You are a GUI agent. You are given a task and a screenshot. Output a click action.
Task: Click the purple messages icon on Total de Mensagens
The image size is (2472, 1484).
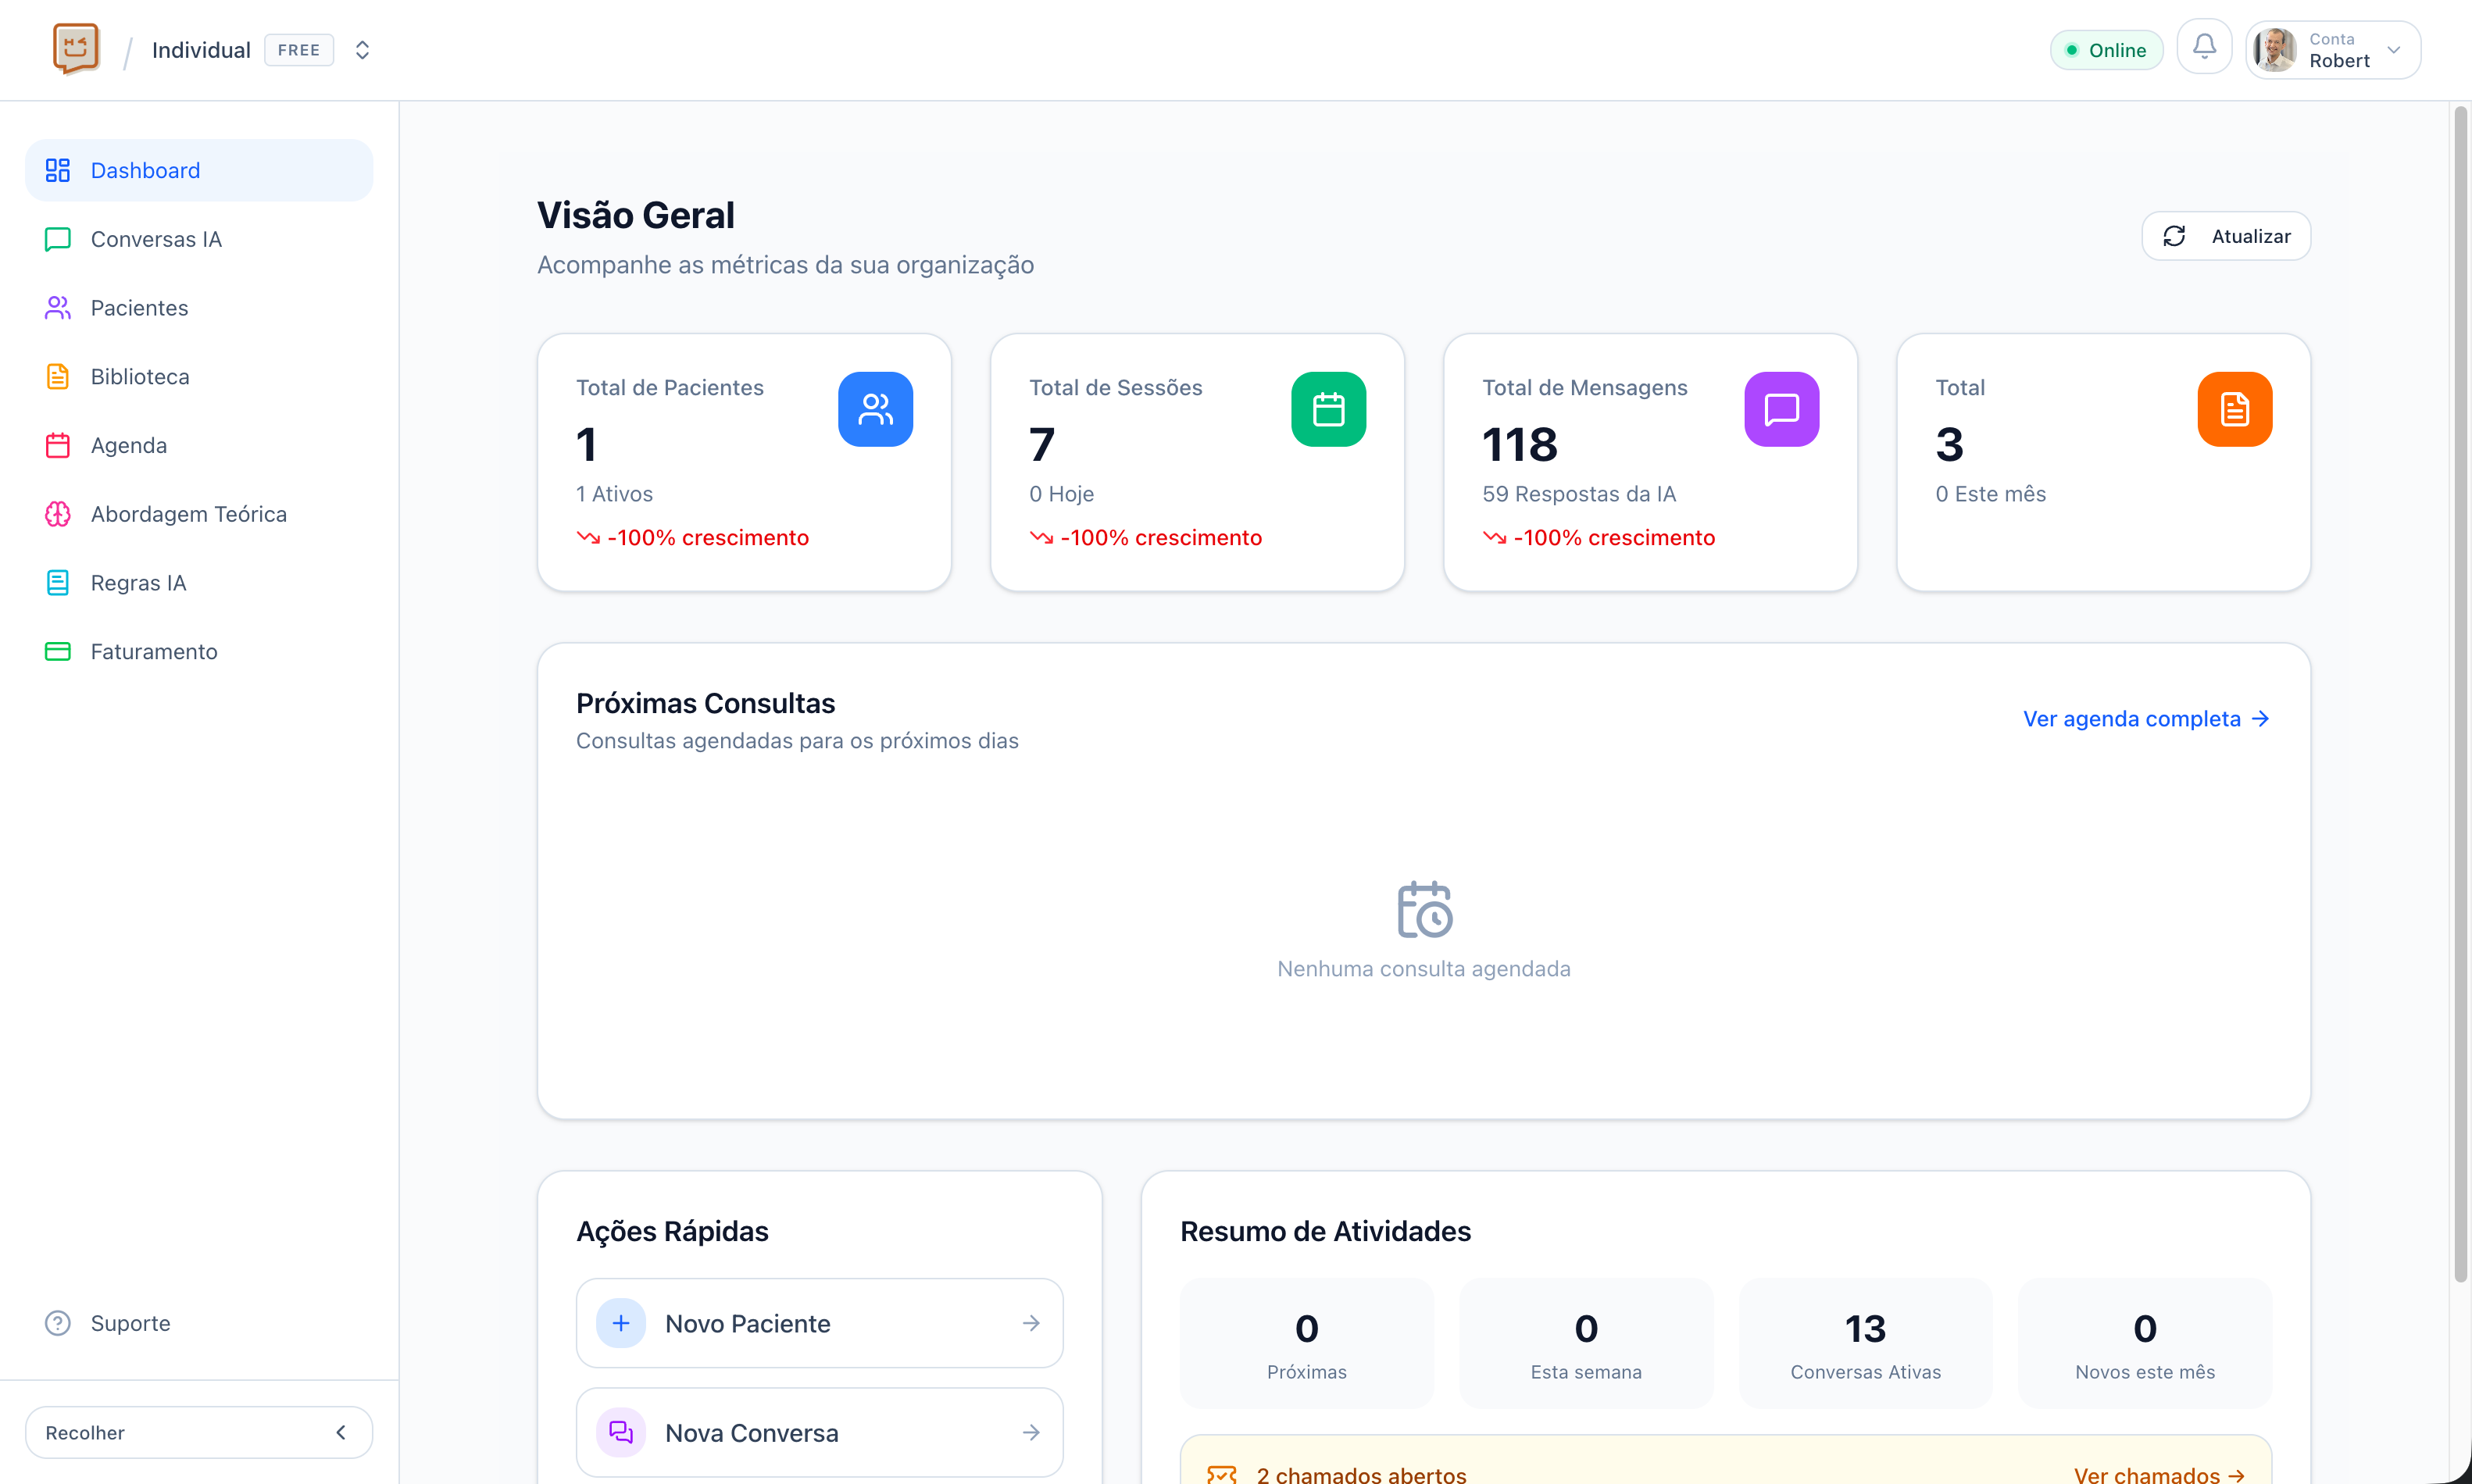1782,409
